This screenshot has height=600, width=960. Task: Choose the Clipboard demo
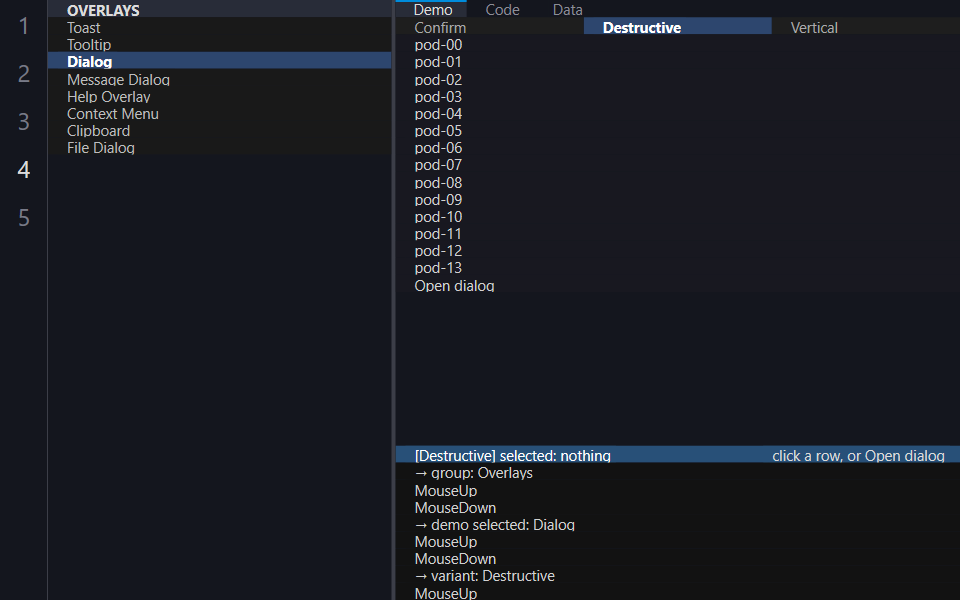click(219, 131)
